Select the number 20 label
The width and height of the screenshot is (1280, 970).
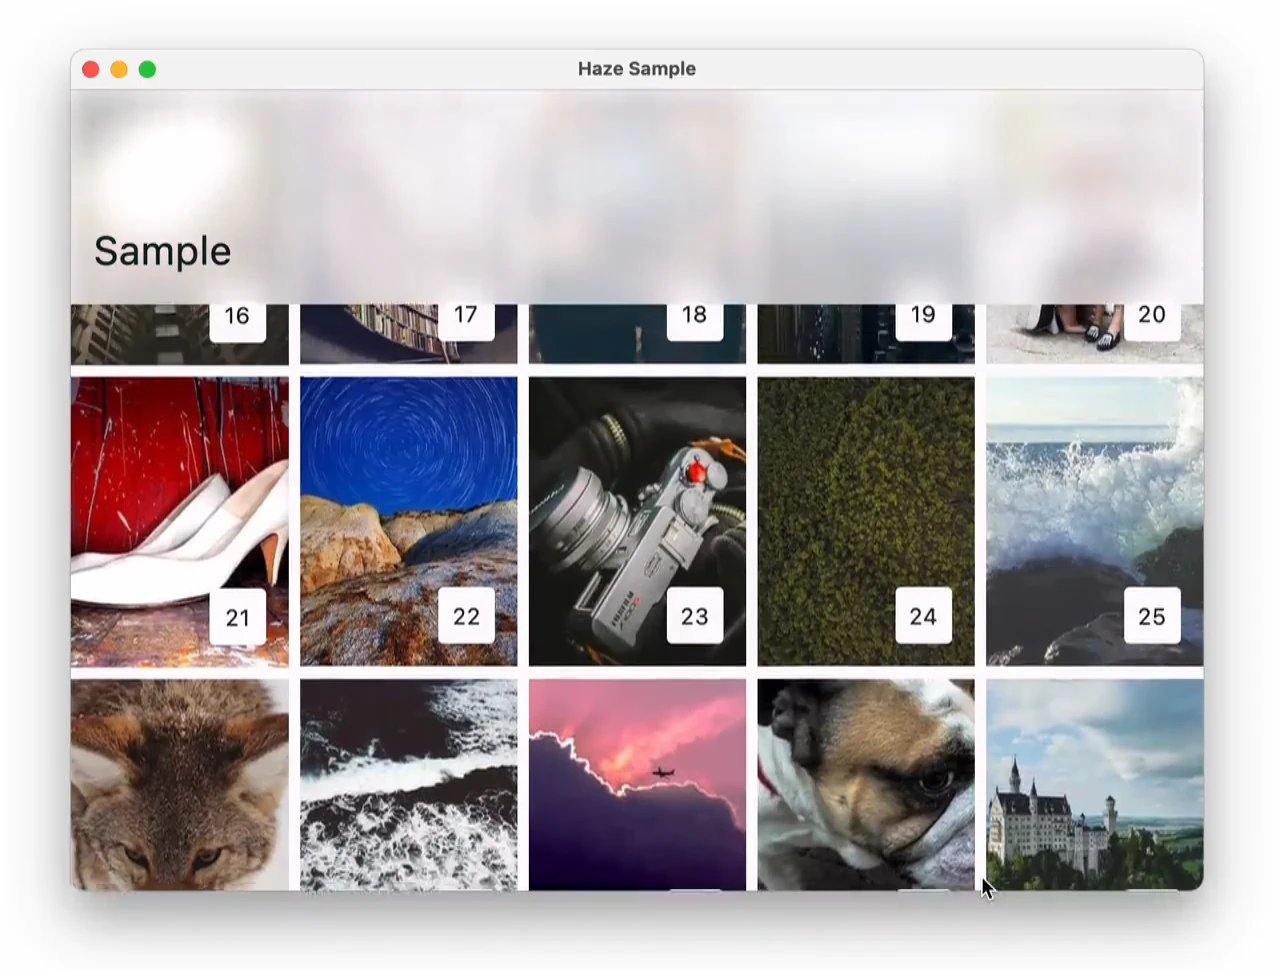click(x=1152, y=317)
